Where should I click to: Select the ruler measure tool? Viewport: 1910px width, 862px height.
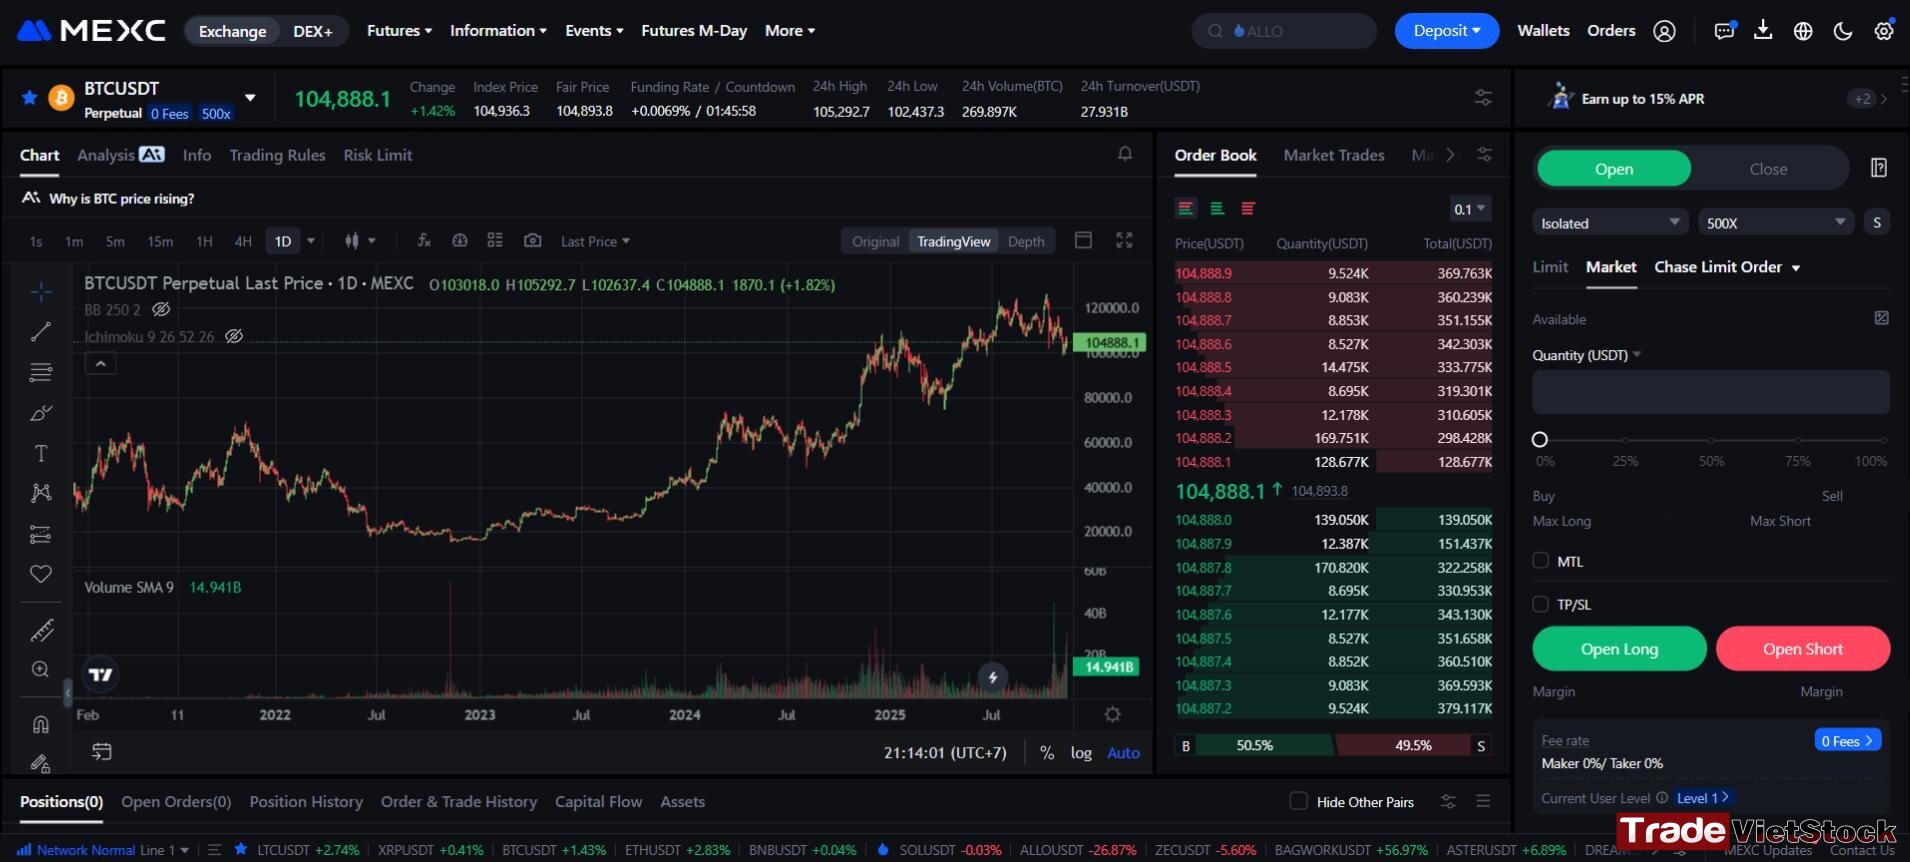click(41, 630)
